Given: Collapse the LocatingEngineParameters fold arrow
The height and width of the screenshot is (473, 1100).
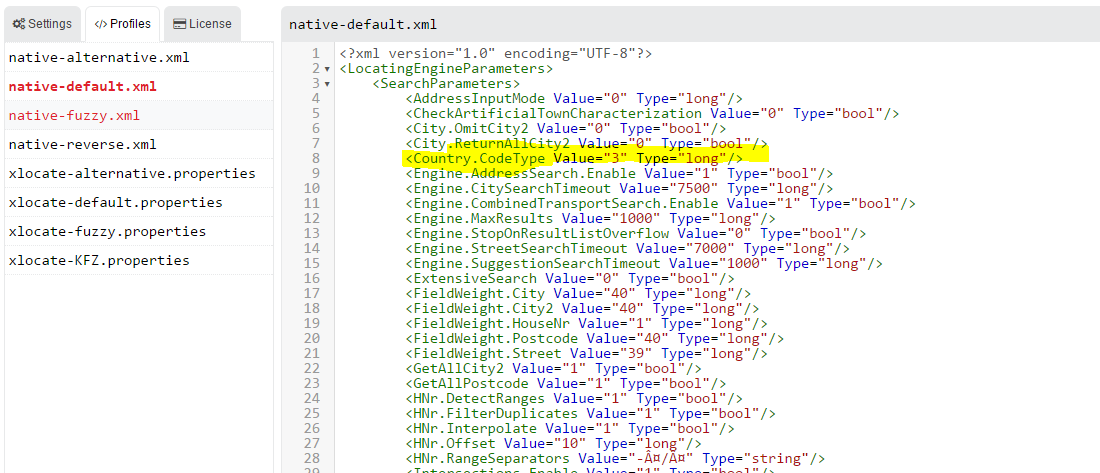Looking at the screenshot, I should (x=328, y=69).
